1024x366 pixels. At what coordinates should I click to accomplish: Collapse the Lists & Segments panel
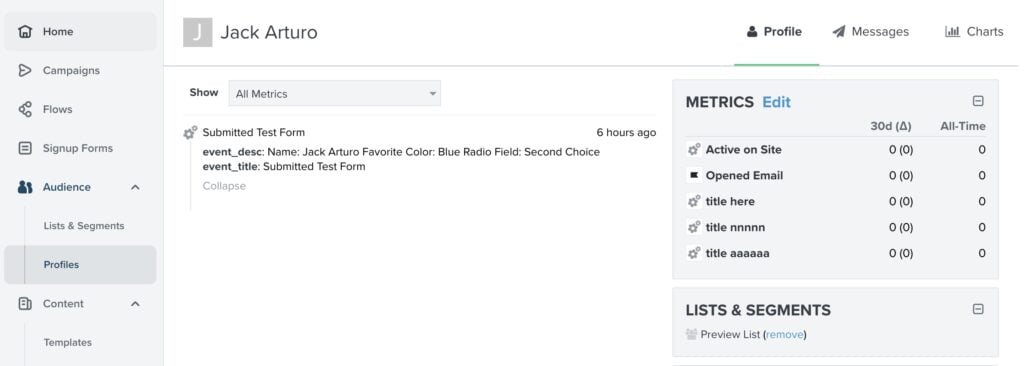click(x=978, y=309)
